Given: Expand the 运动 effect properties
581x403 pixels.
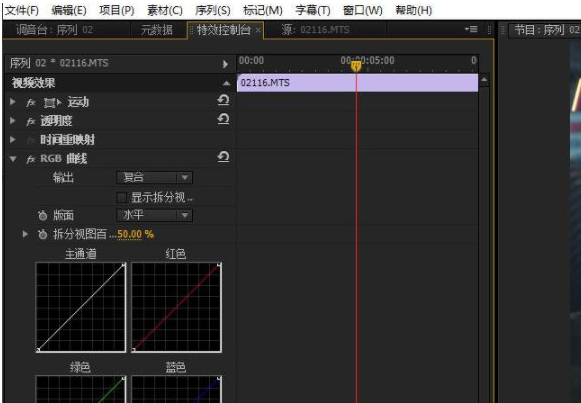Looking at the screenshot, I should [x=13, y=102].
